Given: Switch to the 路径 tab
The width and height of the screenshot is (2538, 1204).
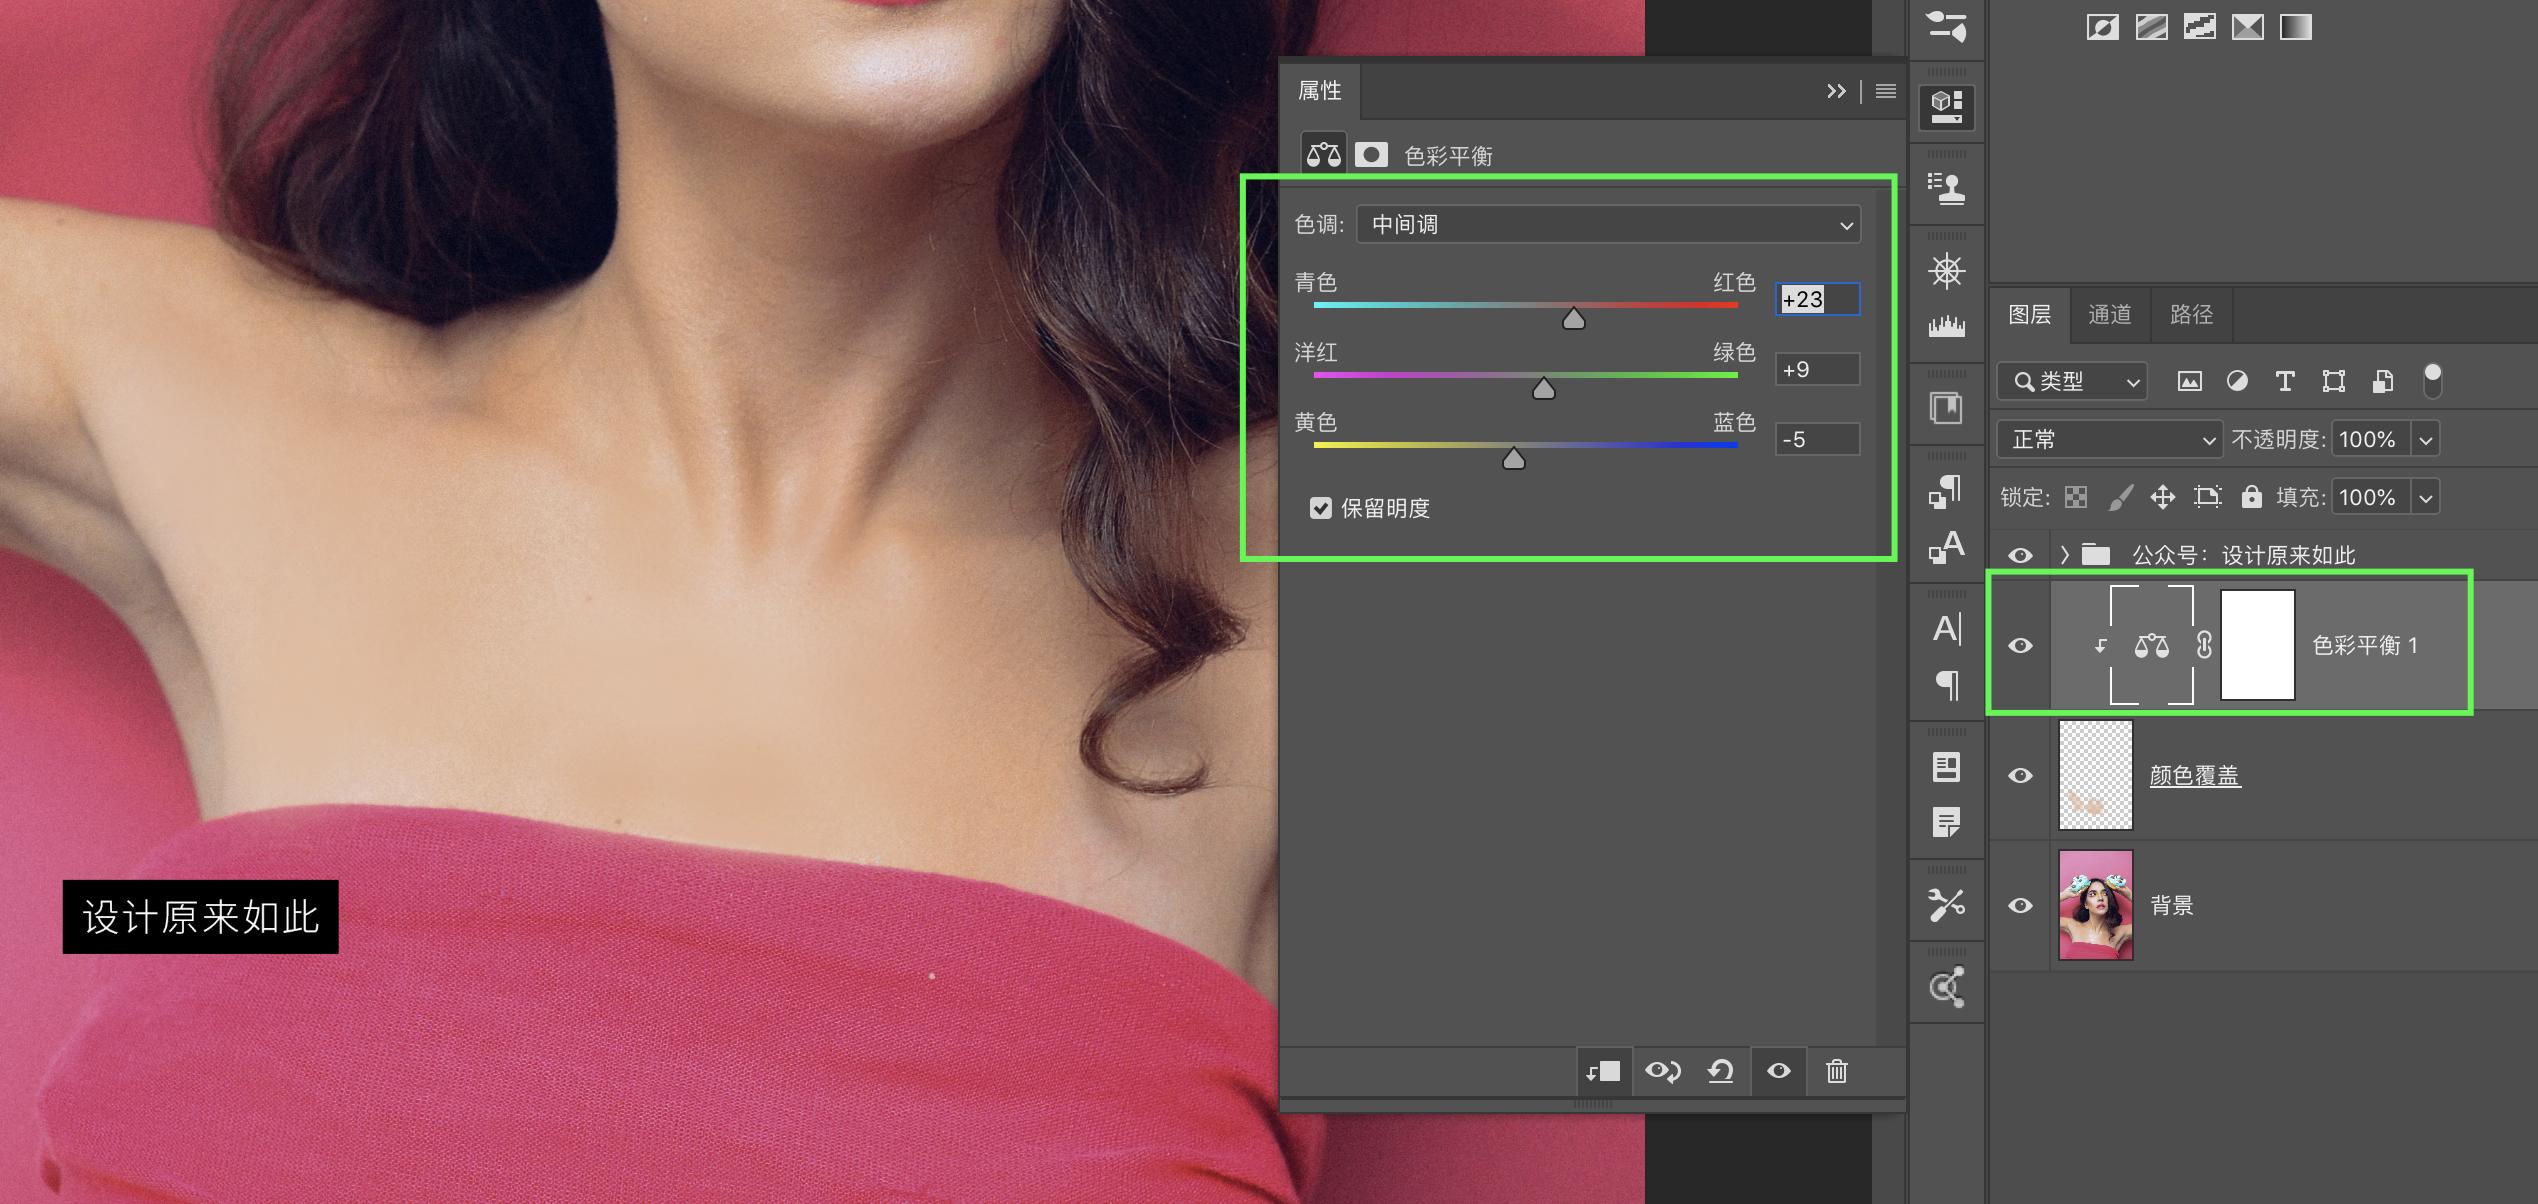Looking at the screenshot, I should [x=2191, y=315].
